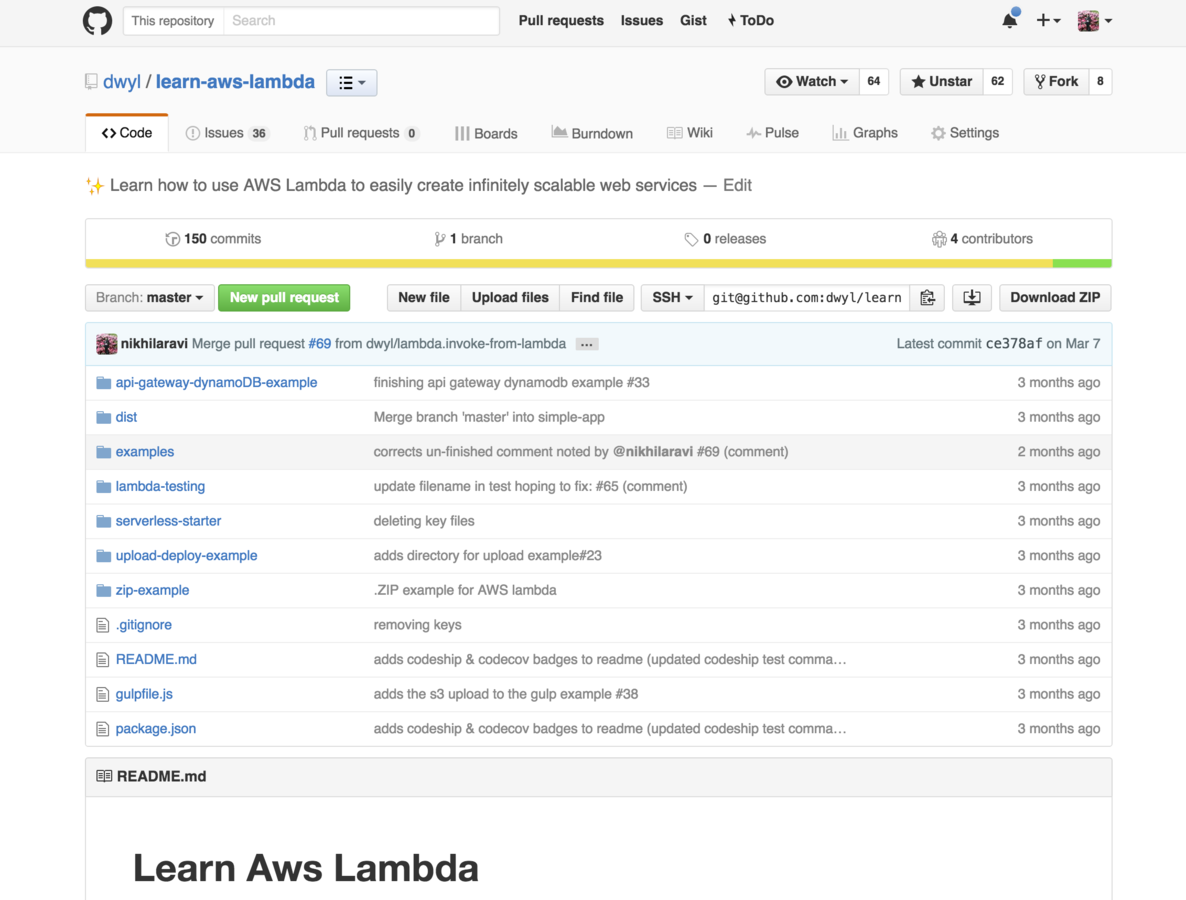Open ToDo in the top navigation
The width and height of the screenshot is (1186, 900).
coord(750,20)
